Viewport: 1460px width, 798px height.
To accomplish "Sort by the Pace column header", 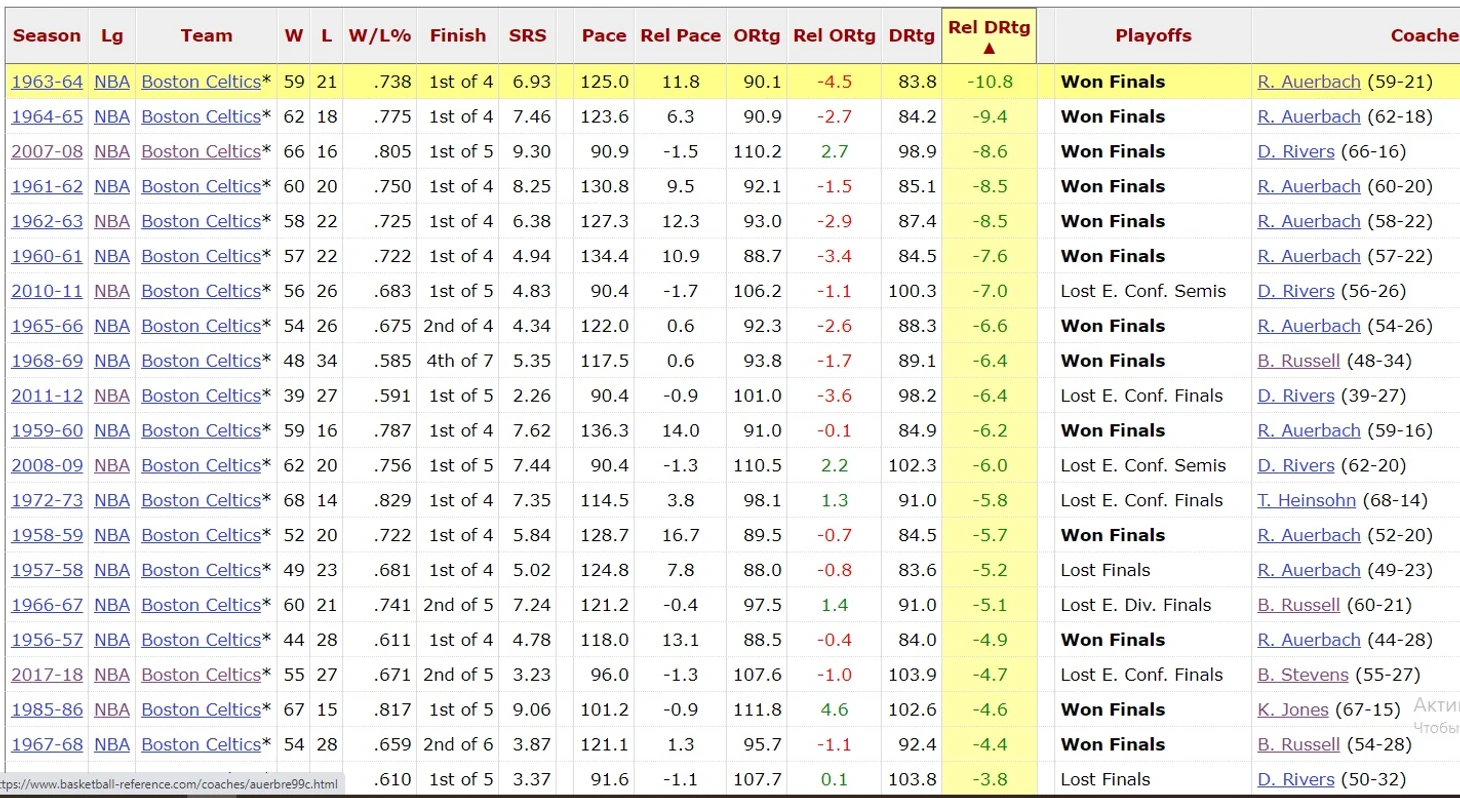I will pos(604,35).
